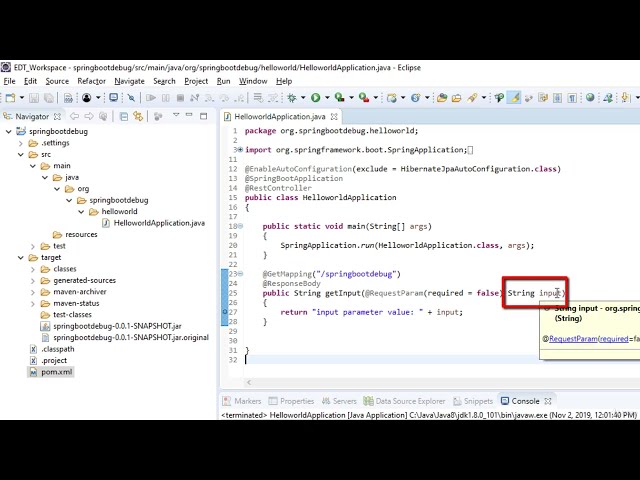Click the Run External Tools icon
The height and width of the screenshot is (480, 640).
(364, 98)
